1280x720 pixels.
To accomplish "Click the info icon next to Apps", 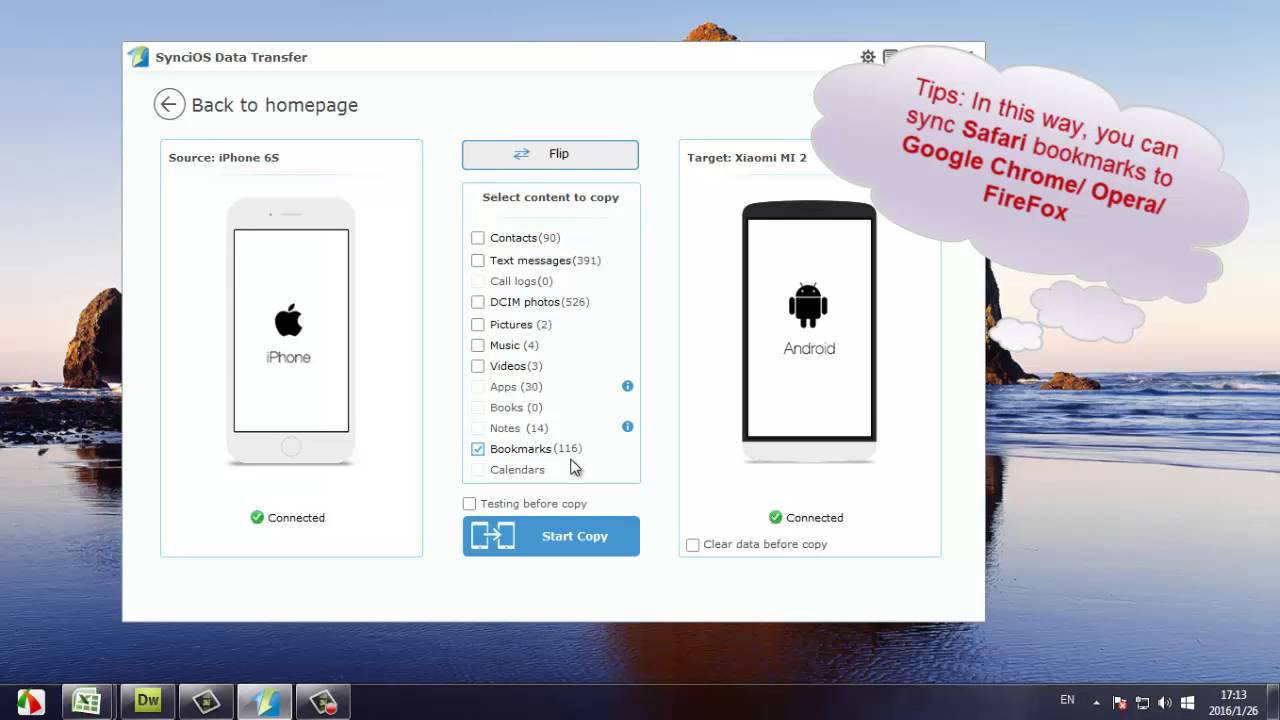I will click(x=628, y=386).
